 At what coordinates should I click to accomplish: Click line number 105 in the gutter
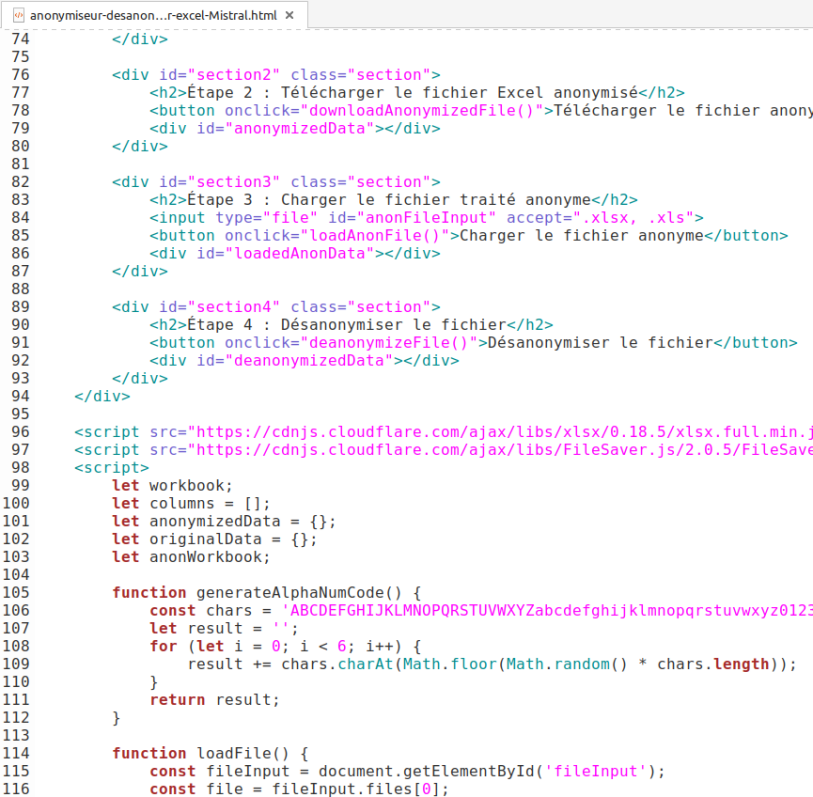point(20,592)
